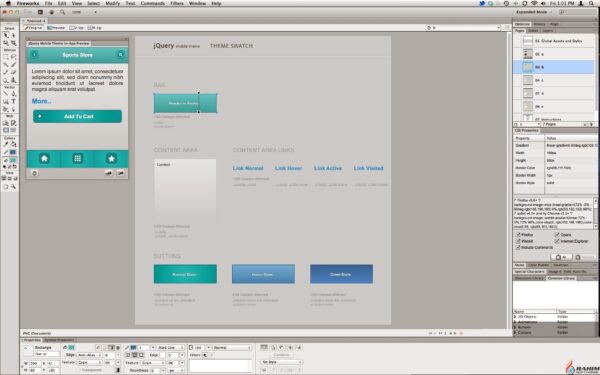
Task: Select the Slice tool
Action: pyautogui.click(x=13, y=123)
